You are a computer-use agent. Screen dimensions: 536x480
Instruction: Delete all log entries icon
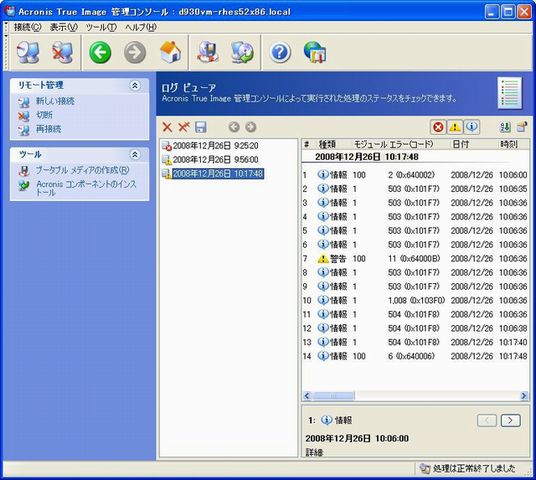184,127
